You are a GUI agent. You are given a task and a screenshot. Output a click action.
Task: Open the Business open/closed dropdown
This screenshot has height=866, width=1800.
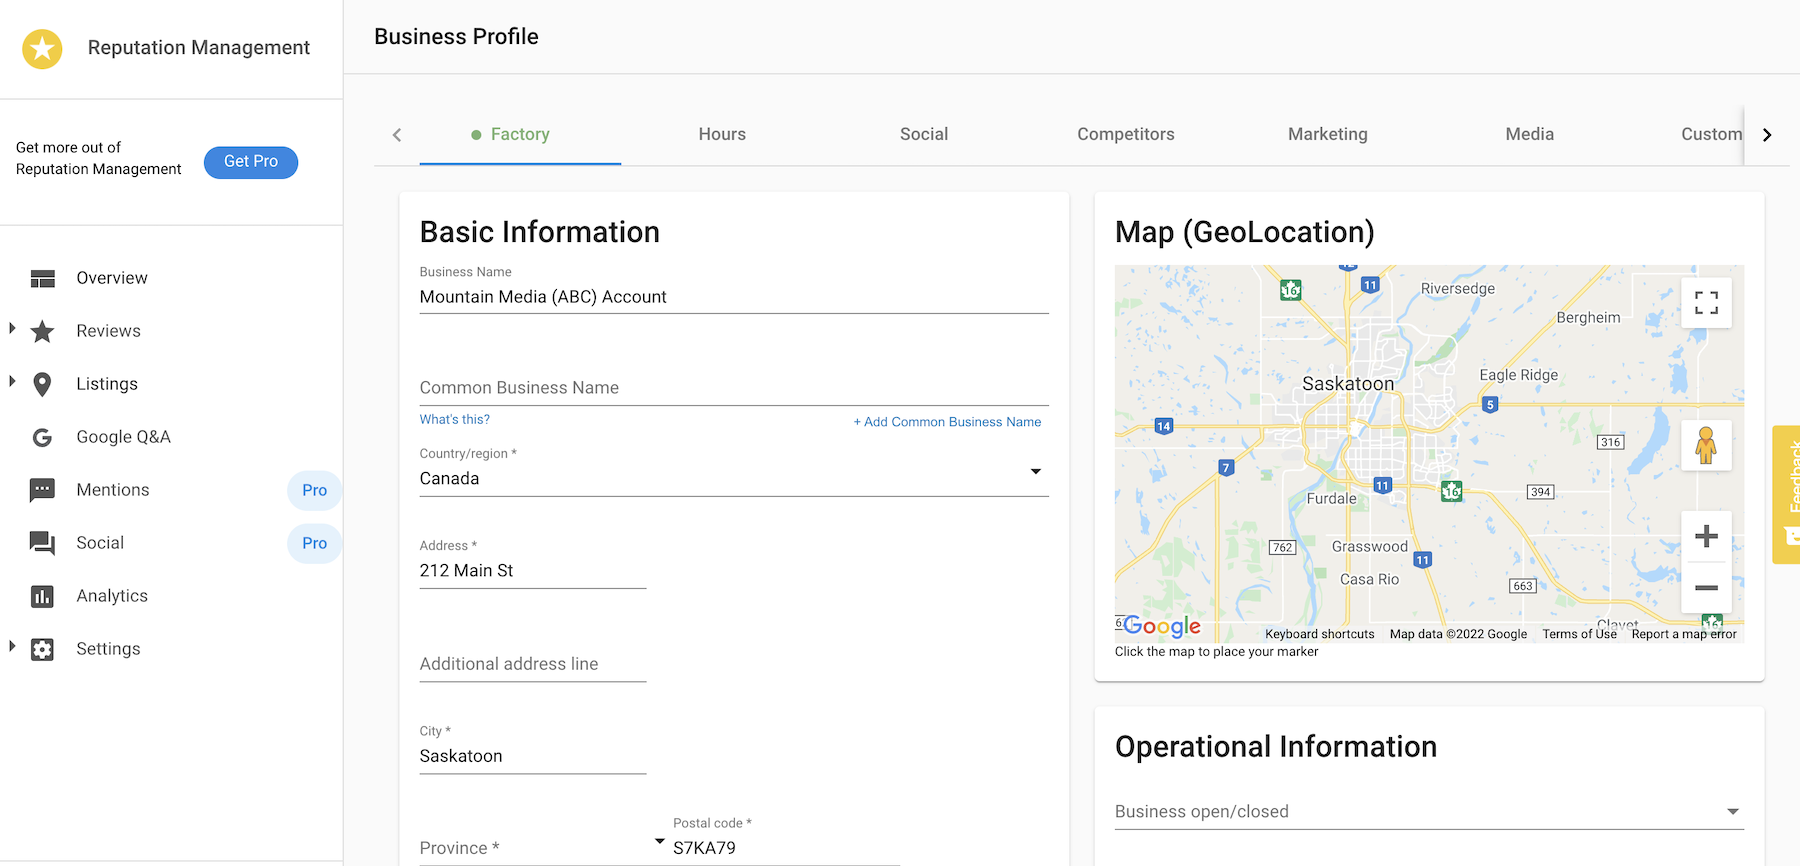[1732, 812]
